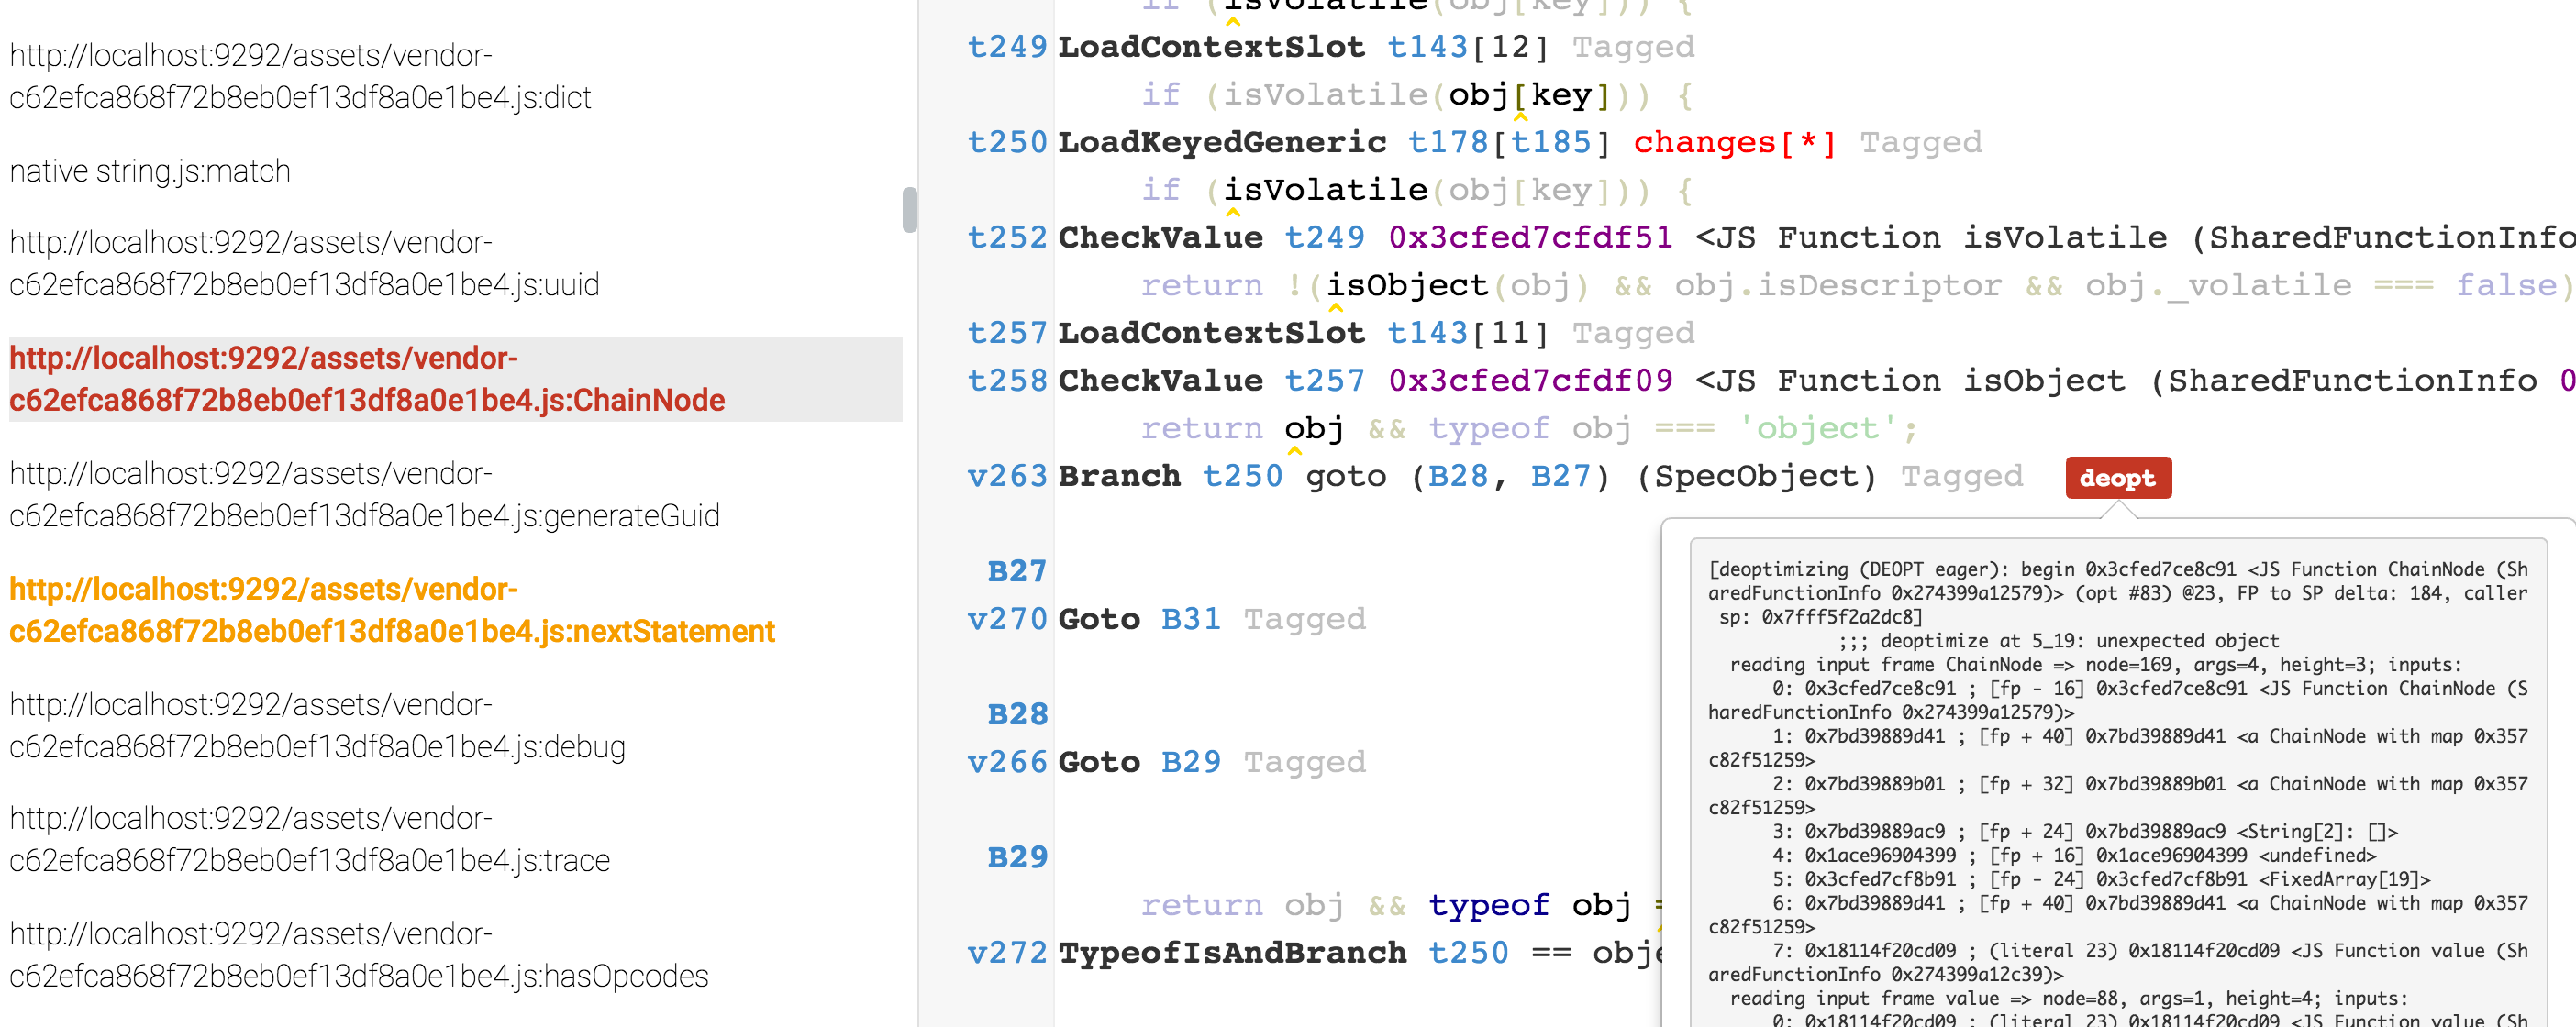Click t143 operand in LoadContextSlot [12]
The height and width of the screenshot is (1027, 2576).
pos(1427,47)
